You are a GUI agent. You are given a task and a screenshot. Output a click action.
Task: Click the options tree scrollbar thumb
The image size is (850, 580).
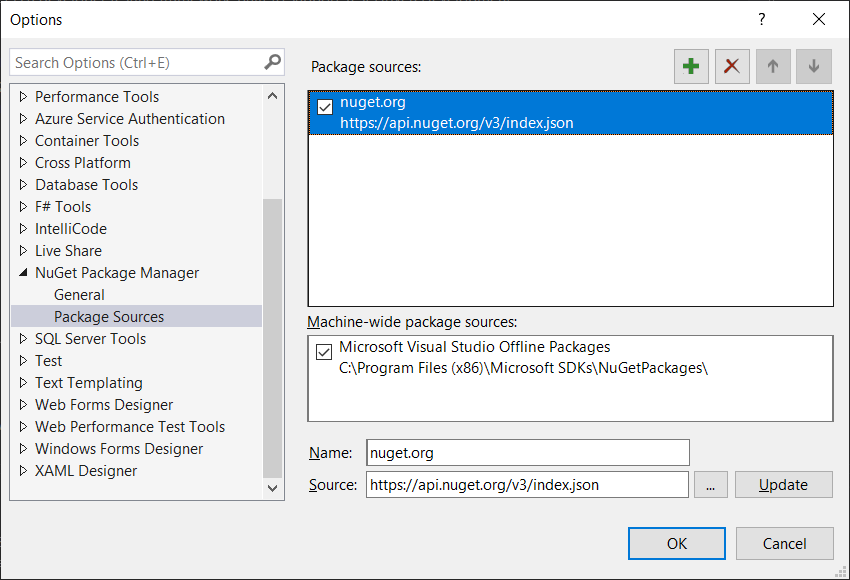[x=272, y=339]
